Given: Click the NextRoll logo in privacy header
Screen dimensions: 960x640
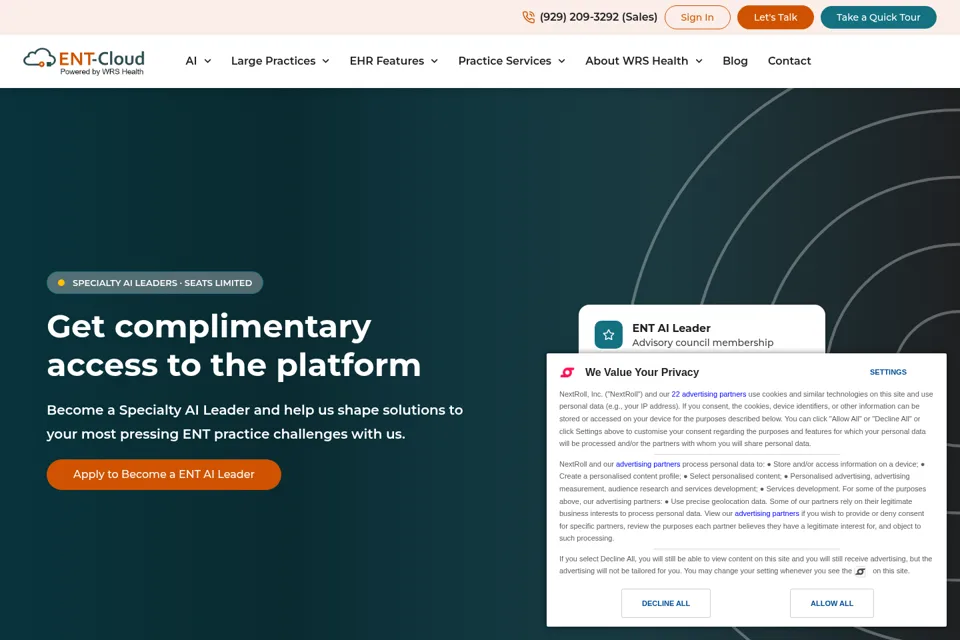Looking at the screenshot, I should click(568, 372).
